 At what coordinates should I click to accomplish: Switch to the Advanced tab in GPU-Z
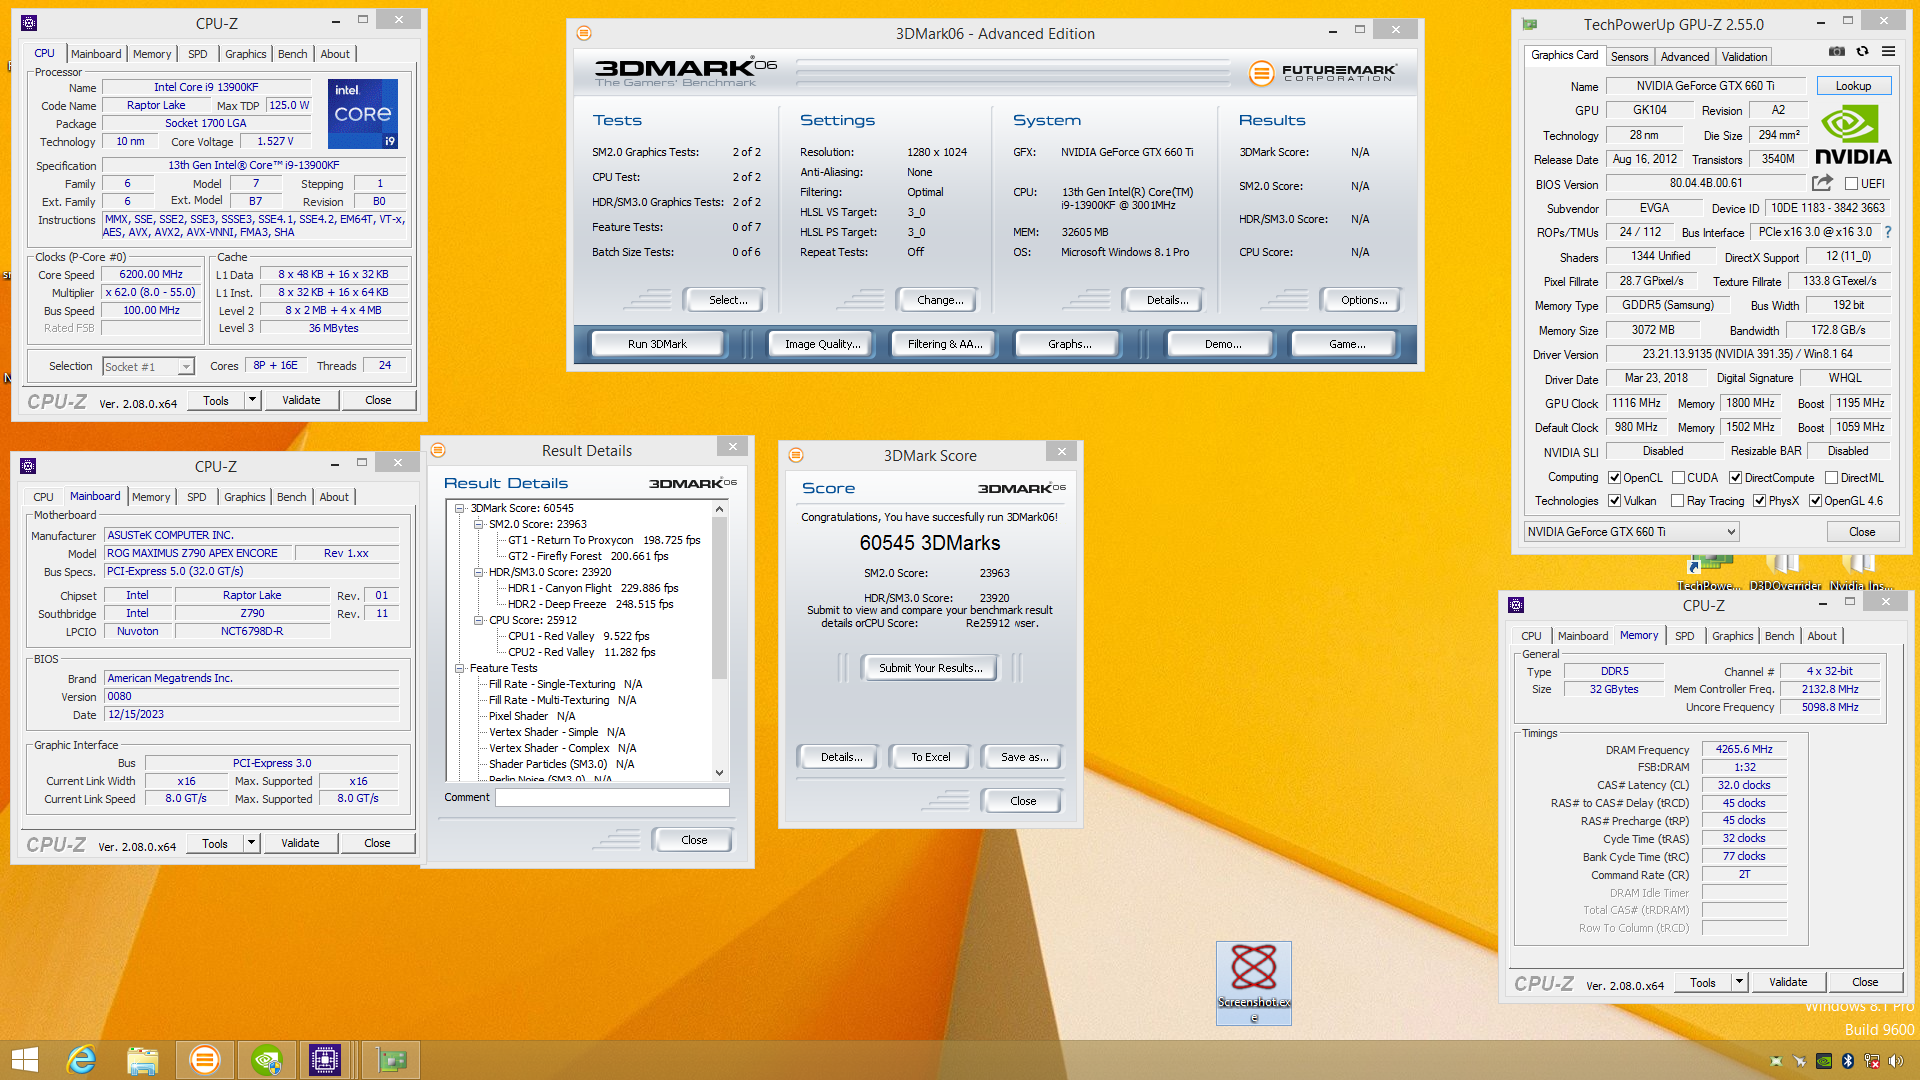coord(1685,57)
